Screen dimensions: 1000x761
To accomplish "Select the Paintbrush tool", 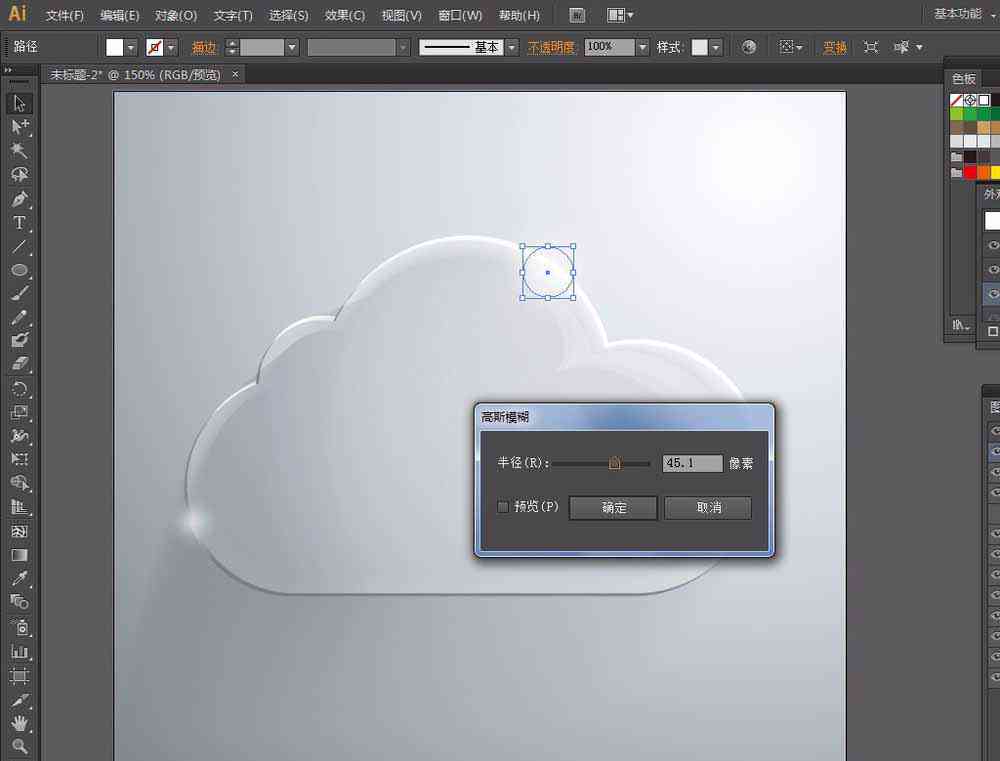I will 19,293.
